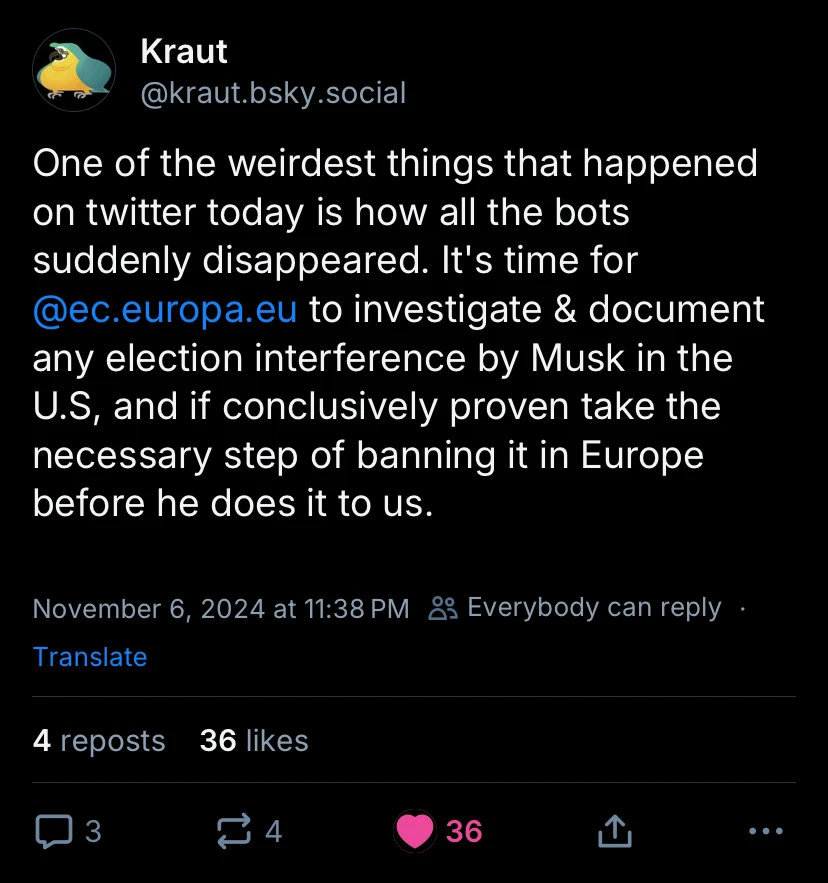The width and height of the screenshot is (828, 883).
Task: View the list of 36 likes
Action: [x=254, y=741]
